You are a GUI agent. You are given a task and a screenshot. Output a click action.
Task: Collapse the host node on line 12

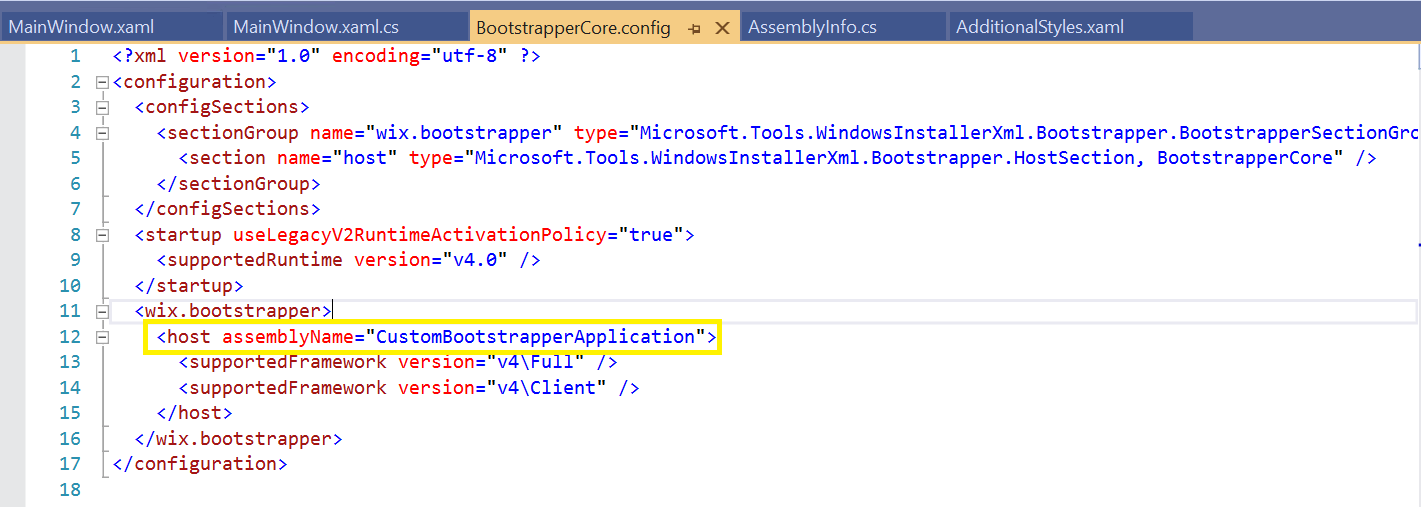click(x=101, y=337)
